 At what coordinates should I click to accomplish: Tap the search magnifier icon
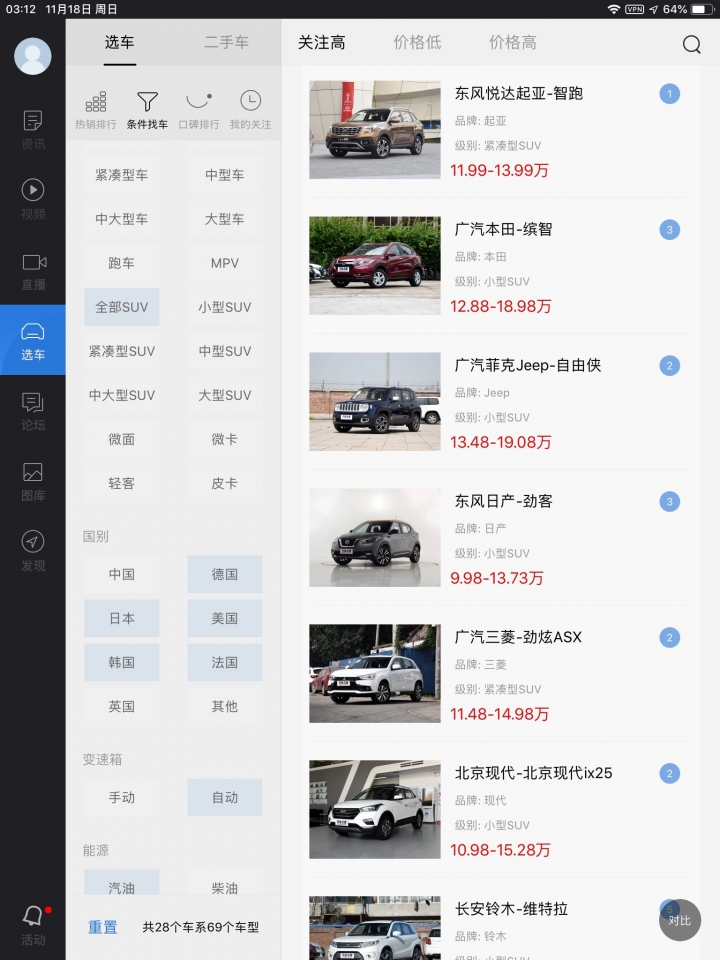(692, 44)
